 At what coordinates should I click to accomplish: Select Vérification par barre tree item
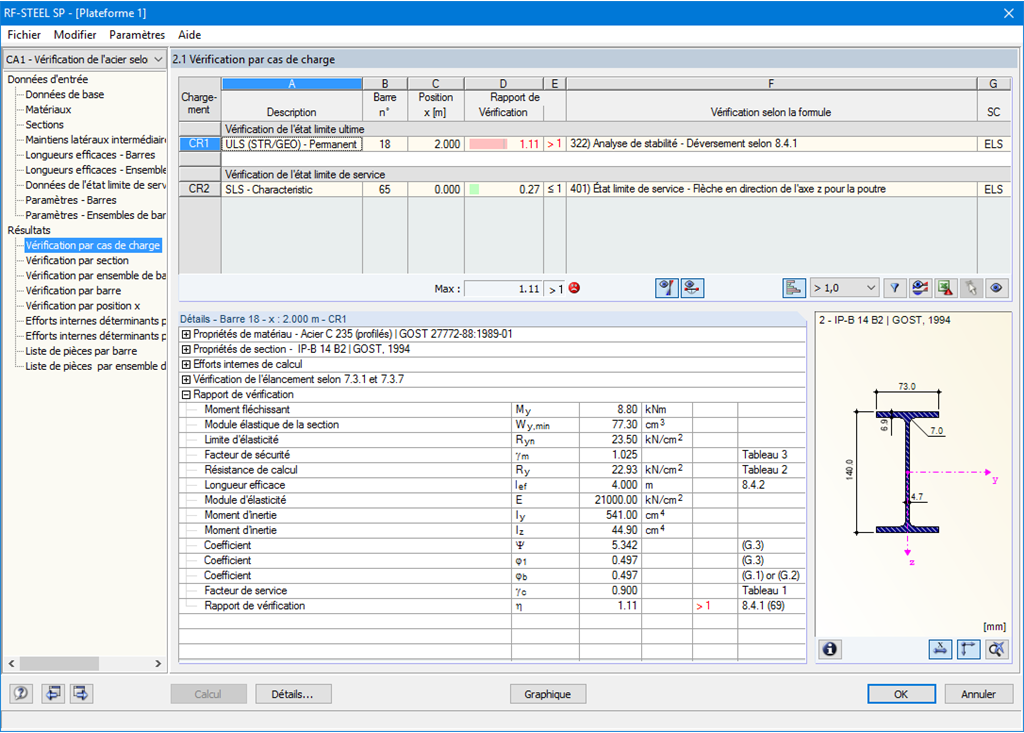pyautogui.click(x=73, y=291)
